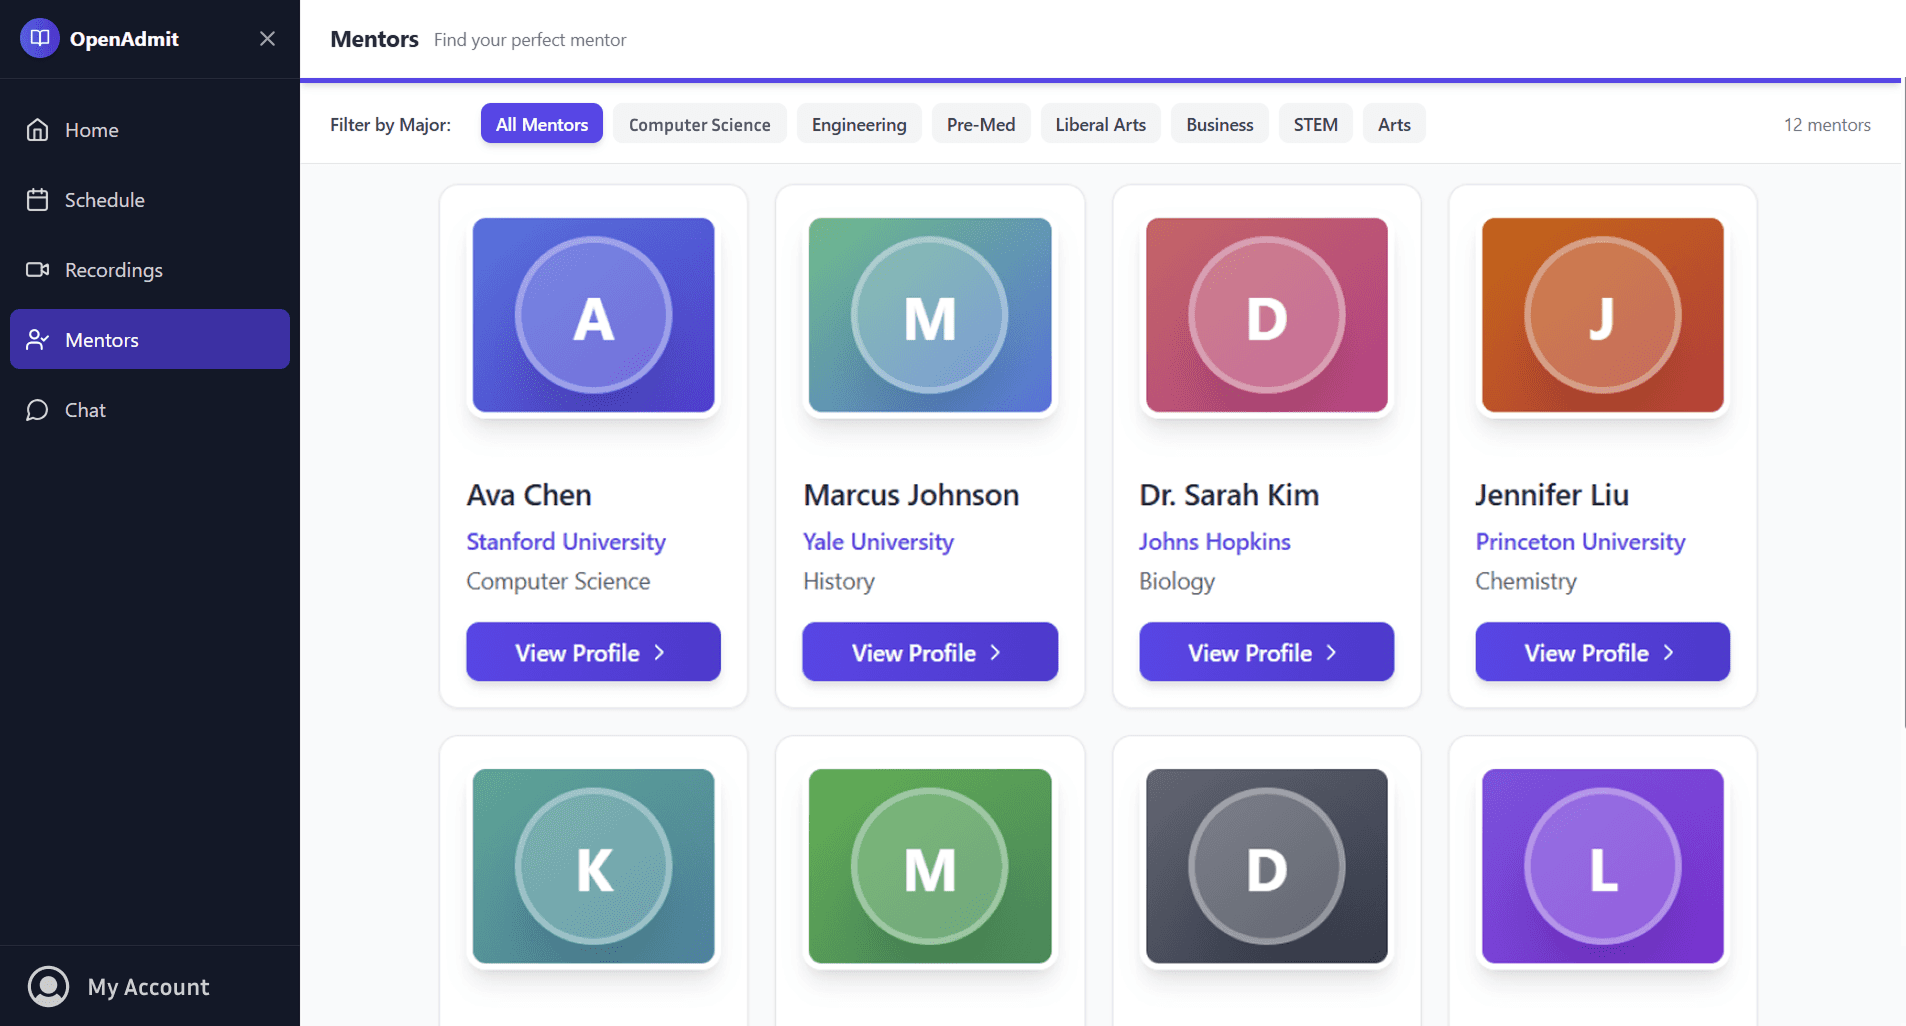Viewport: 1906px width, 1026px height.
Task: Click the Johns Hopkins link
Action: tap(1215, 541)
